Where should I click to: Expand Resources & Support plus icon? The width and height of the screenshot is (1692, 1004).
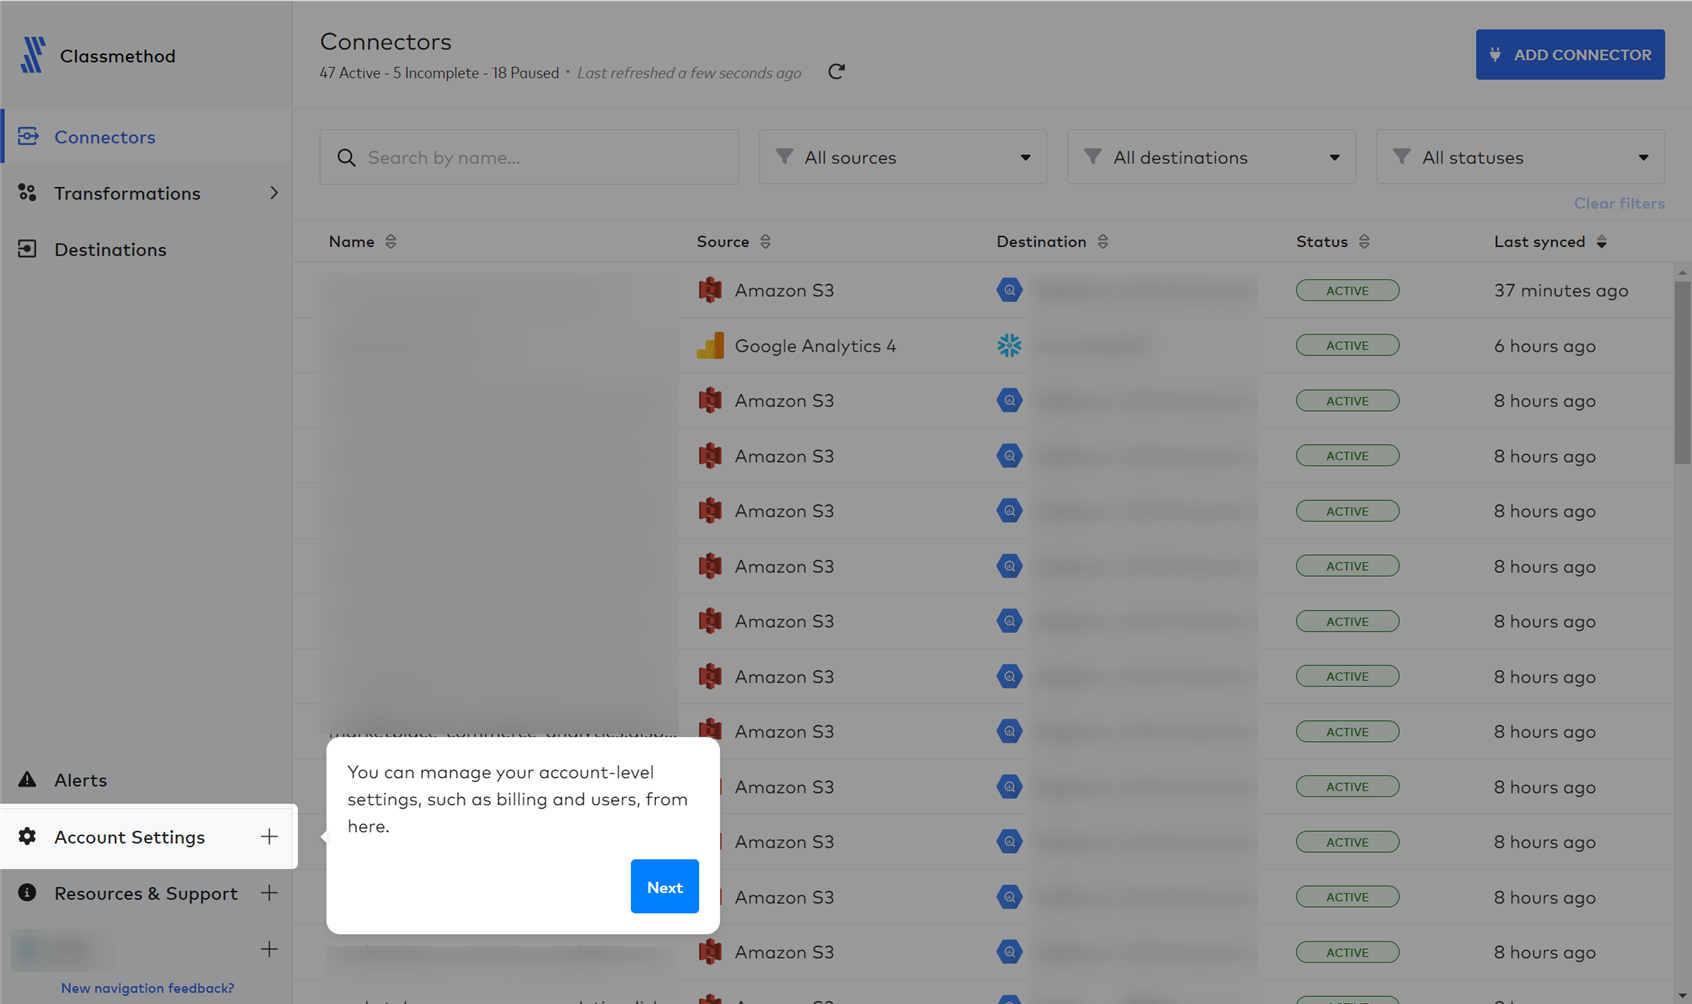pos(269,893)
